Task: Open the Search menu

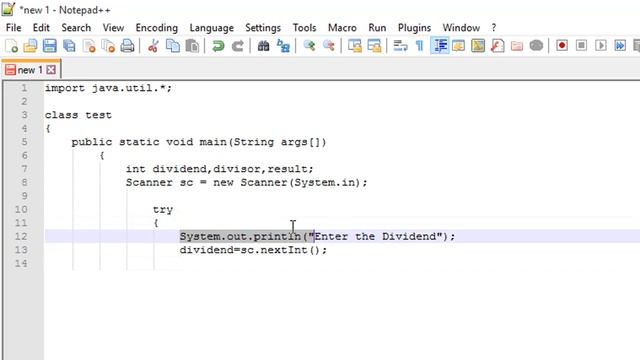Action: click(x=76, y=28)
